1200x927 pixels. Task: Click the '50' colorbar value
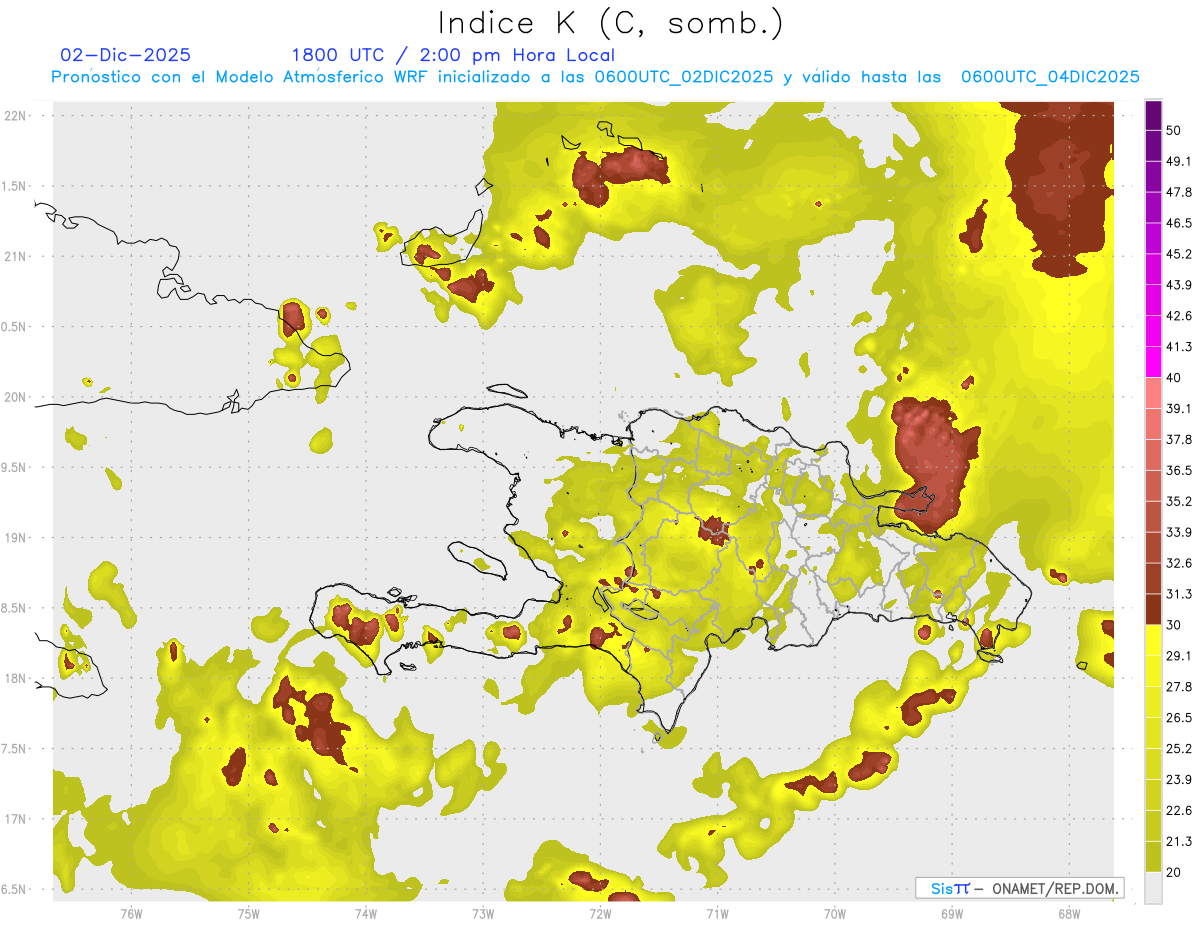coord(1175,131)
